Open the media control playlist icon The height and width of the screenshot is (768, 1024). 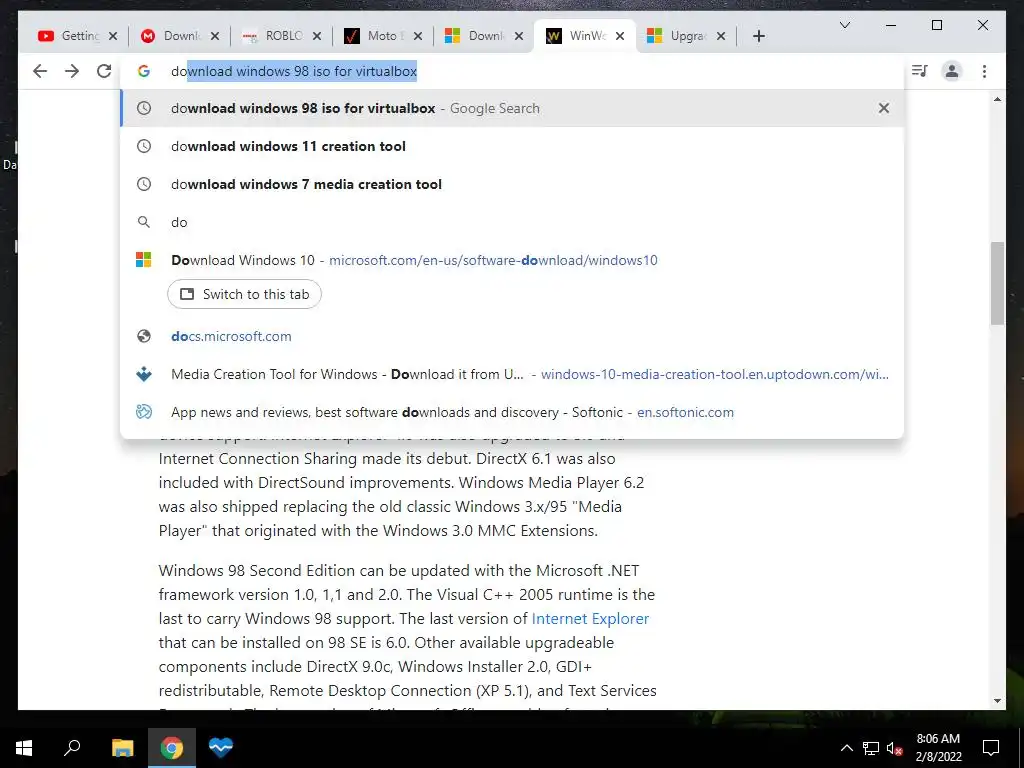pyautogui.click(x=920, y=71)
